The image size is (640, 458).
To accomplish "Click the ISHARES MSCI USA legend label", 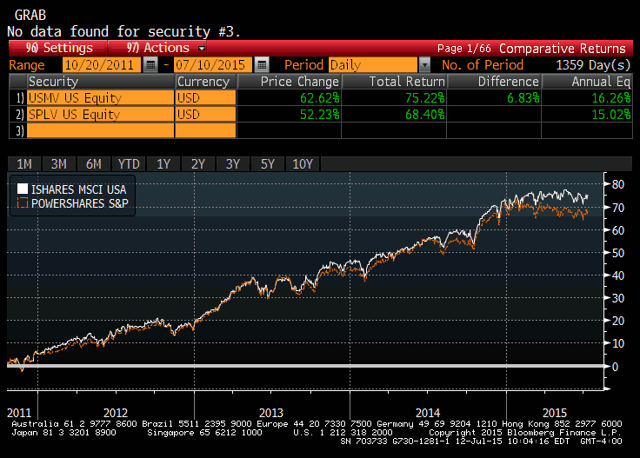I will click(79, 189).
